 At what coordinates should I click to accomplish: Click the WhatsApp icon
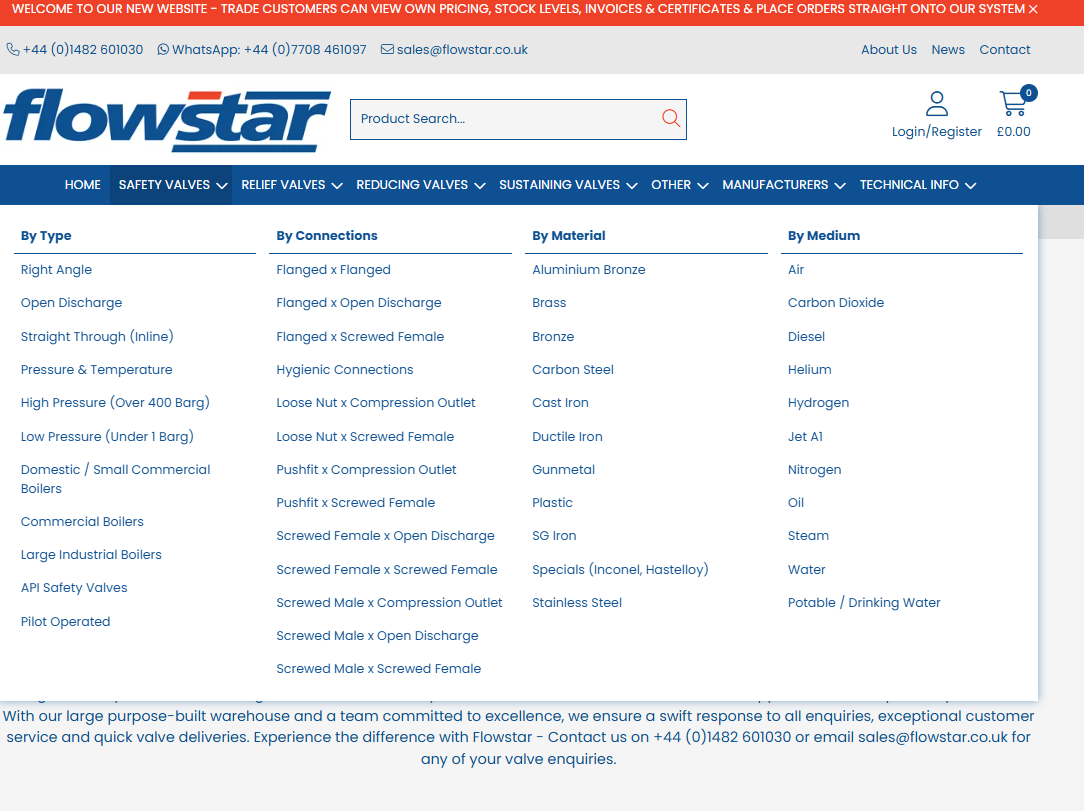point(163,50)
